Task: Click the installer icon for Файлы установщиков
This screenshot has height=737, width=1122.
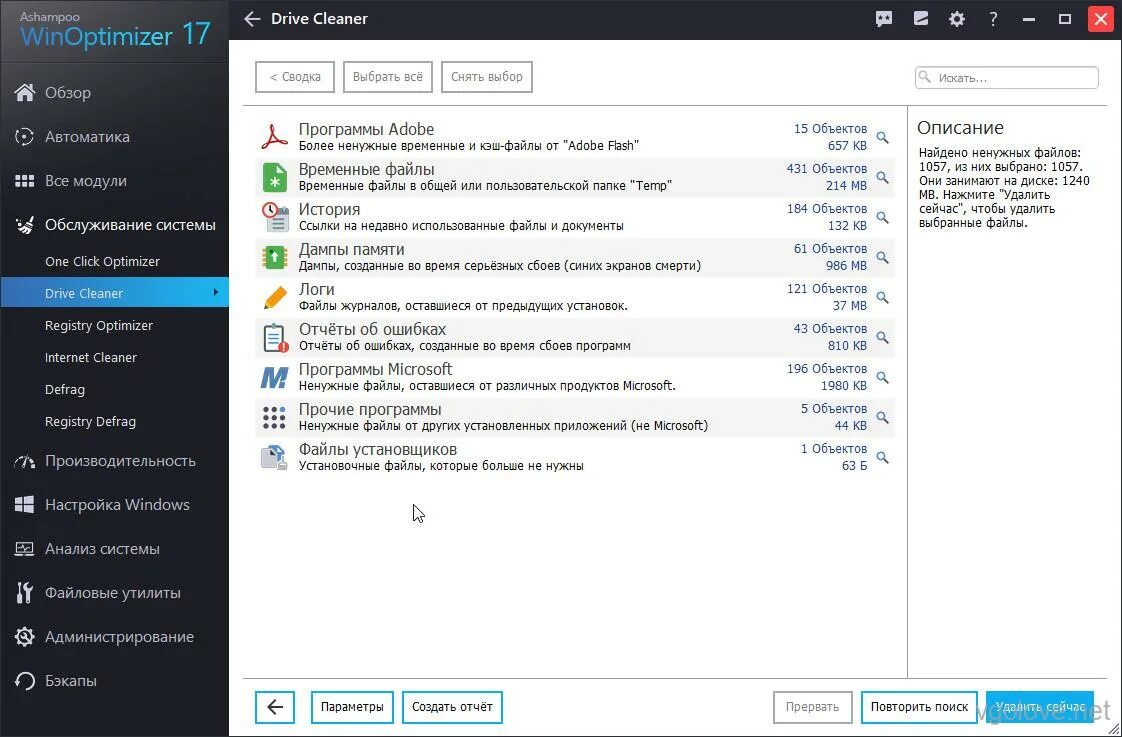Action: click(275, 457)
